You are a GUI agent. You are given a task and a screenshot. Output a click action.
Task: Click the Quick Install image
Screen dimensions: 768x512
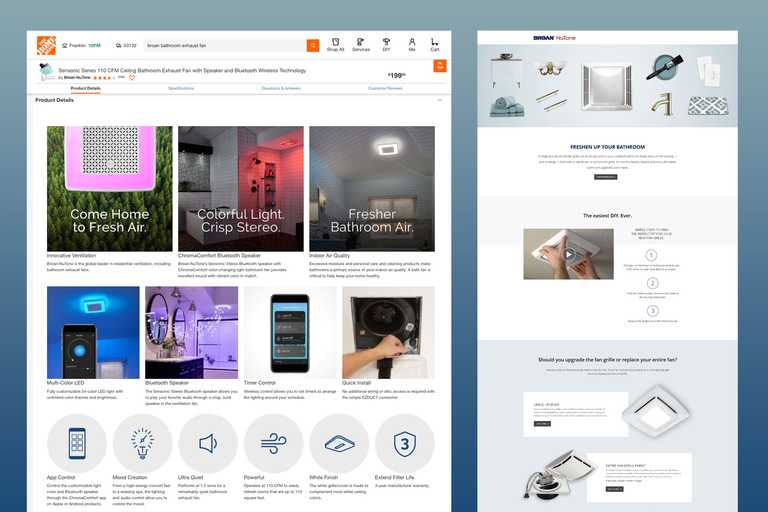tap(388, 332)
